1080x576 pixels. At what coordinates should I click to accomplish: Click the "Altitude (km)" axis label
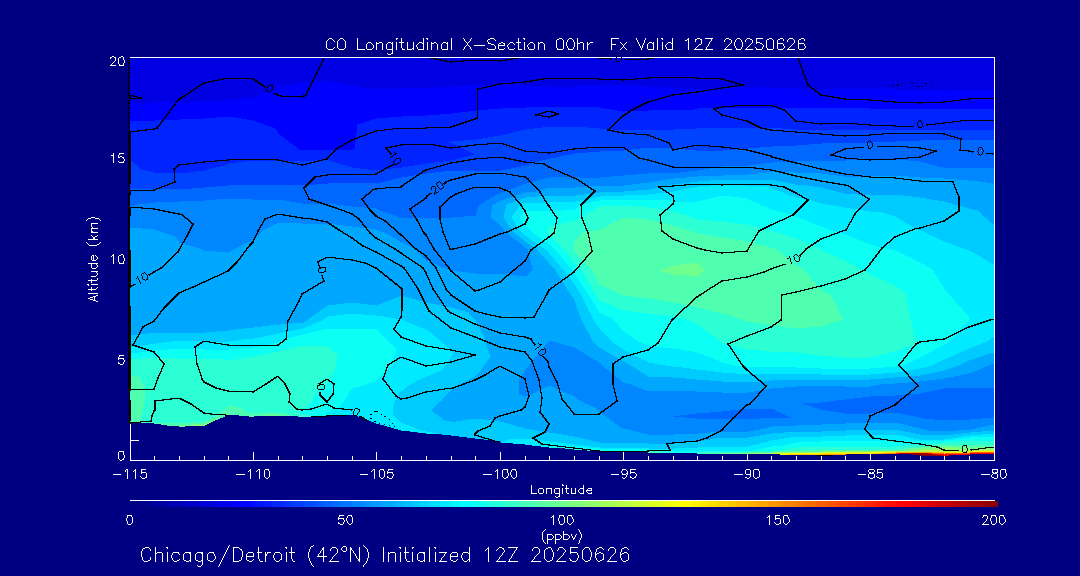coord(93,258)
